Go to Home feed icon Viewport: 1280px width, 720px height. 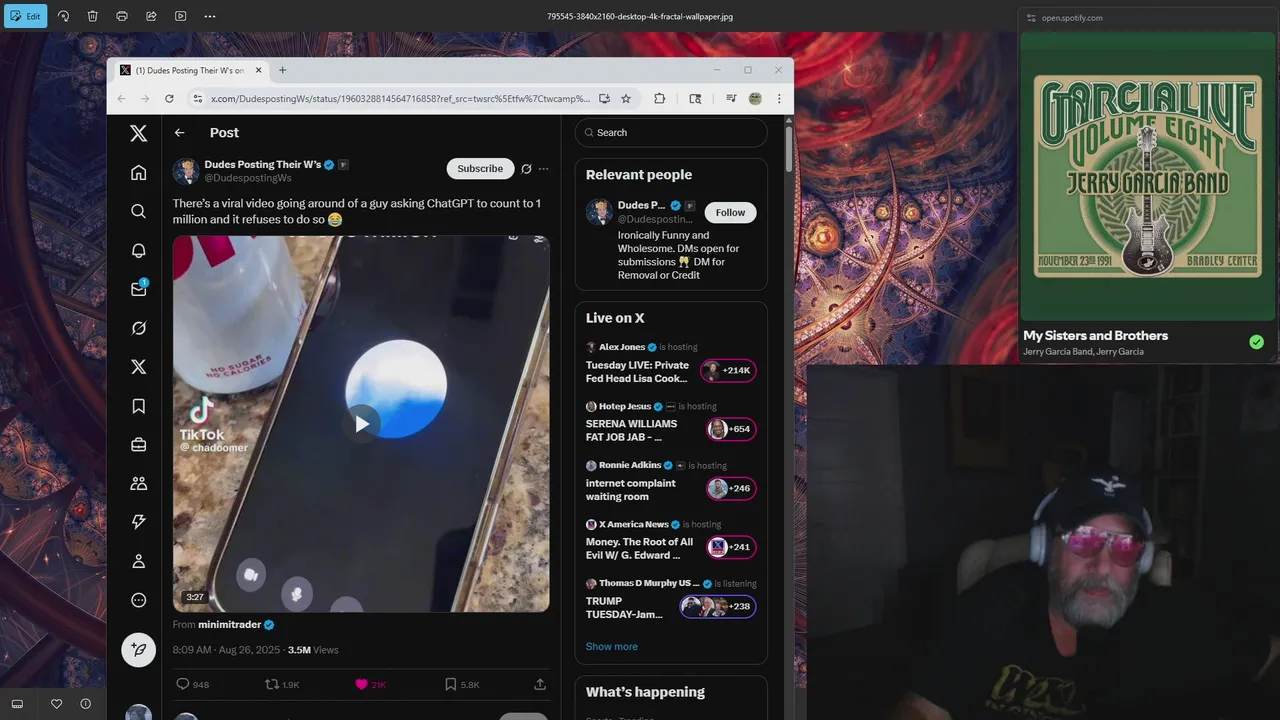point(139,173)
